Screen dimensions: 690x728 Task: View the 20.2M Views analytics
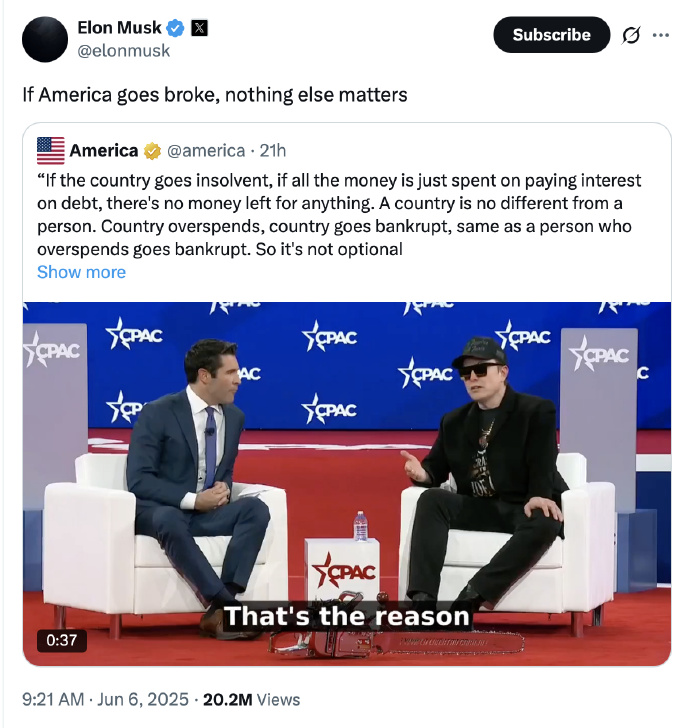(x=251, y=700)
